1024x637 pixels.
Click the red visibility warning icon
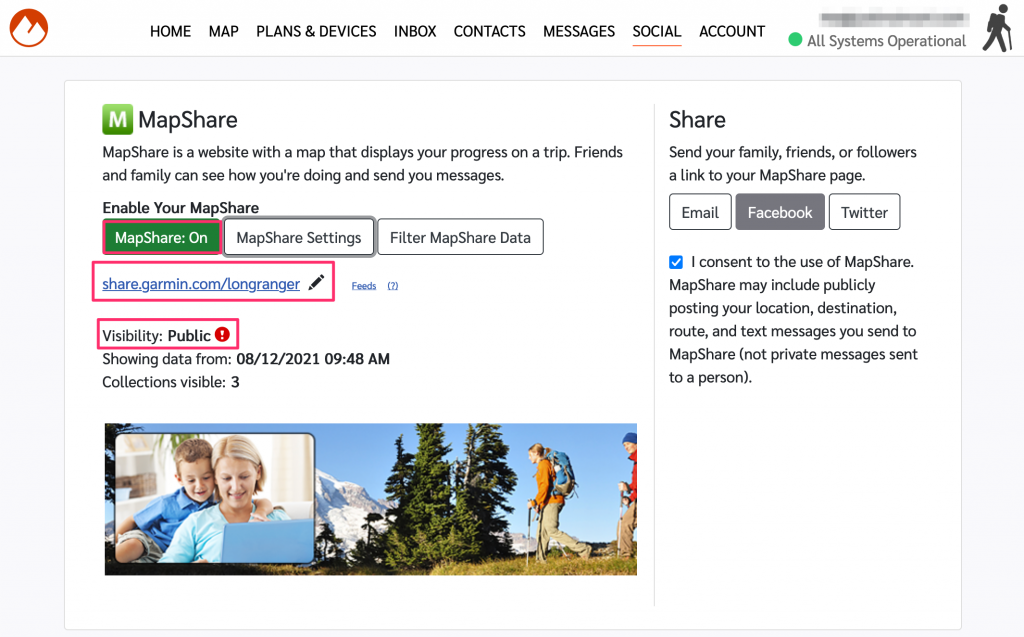[x=223, y=335]
